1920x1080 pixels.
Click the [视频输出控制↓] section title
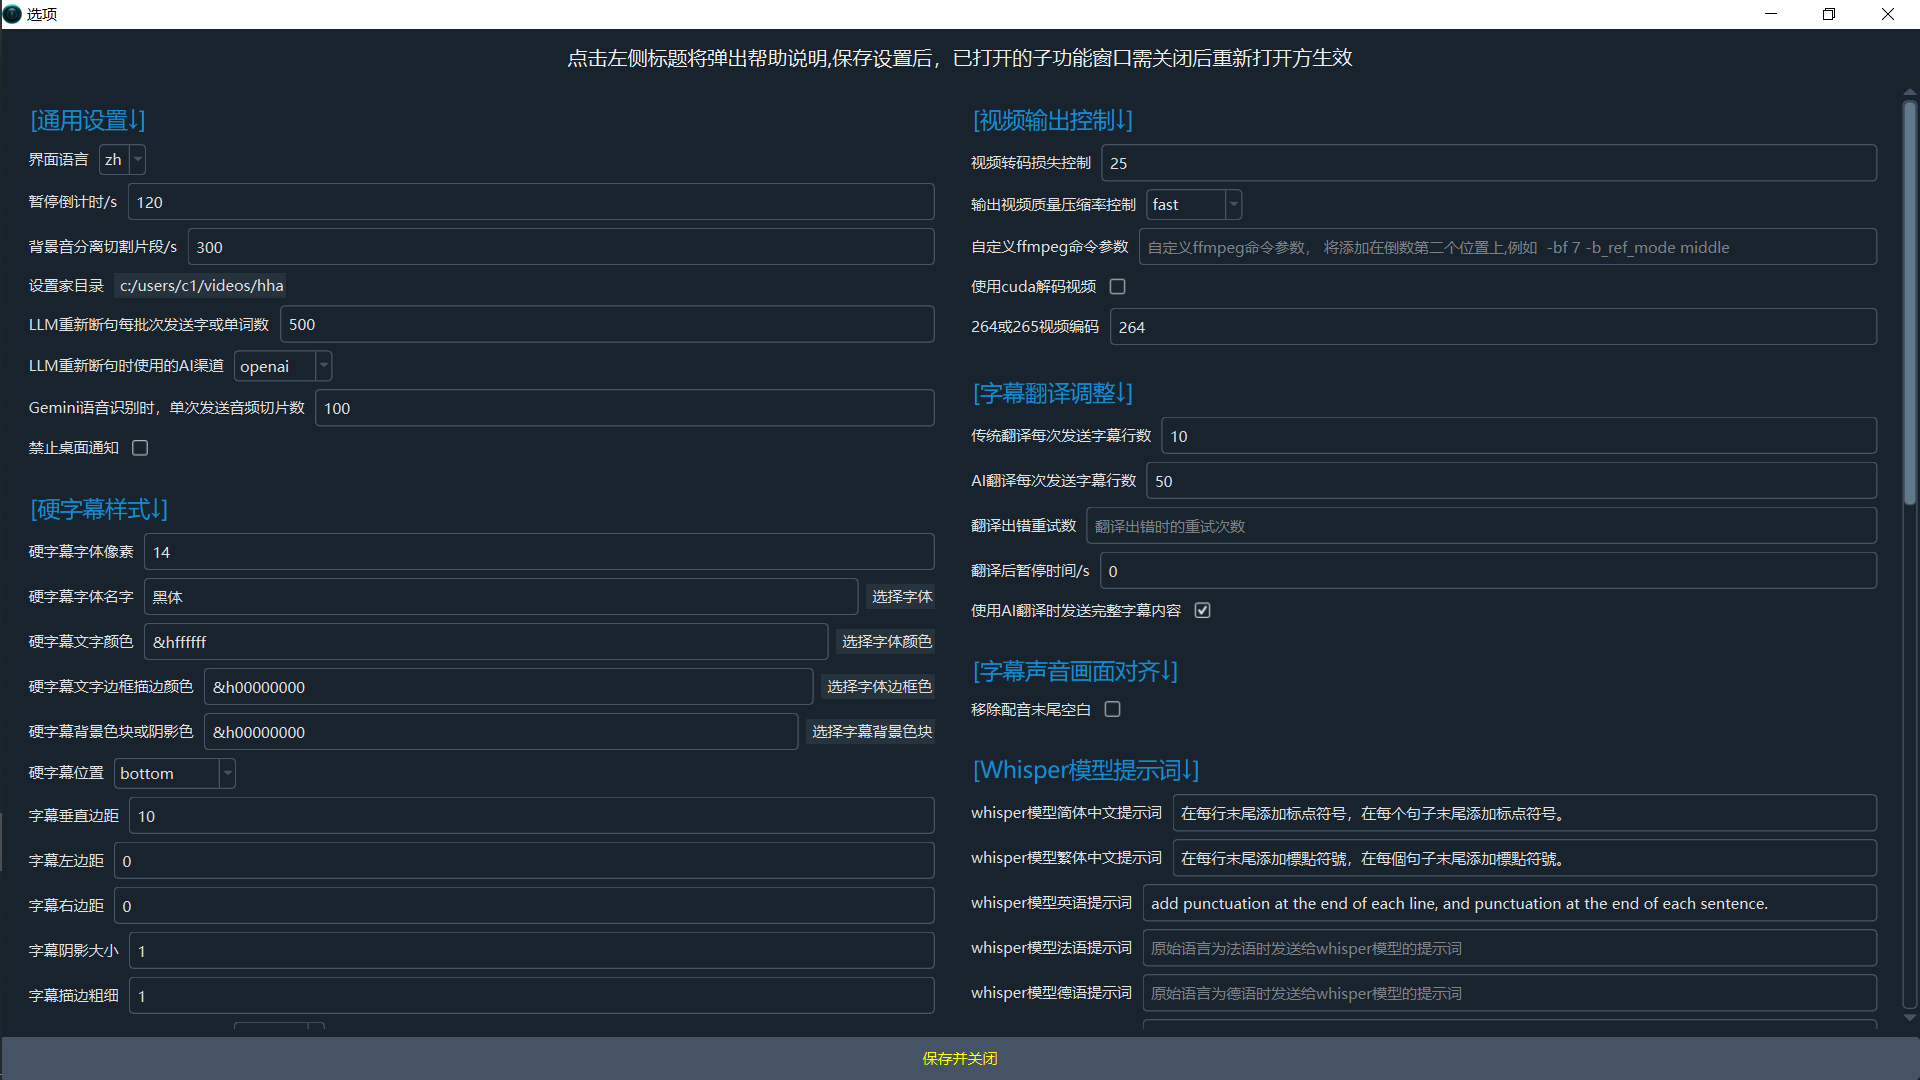point(1052,121)
